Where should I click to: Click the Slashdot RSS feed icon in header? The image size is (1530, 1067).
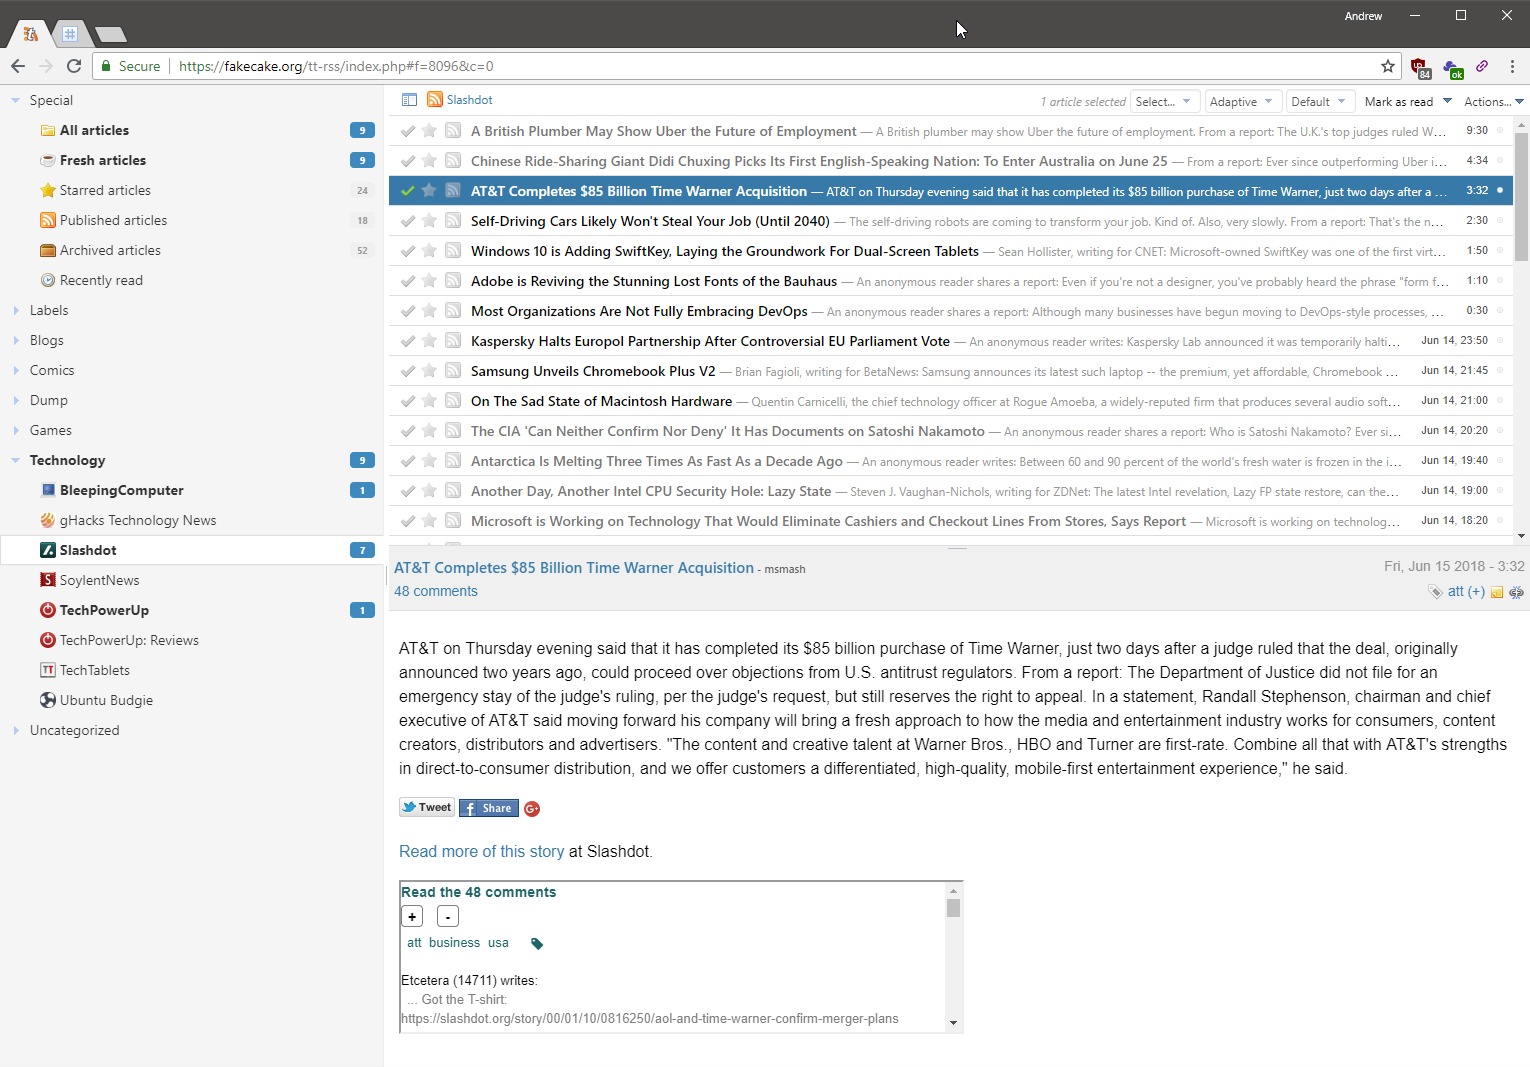(435, 100)
